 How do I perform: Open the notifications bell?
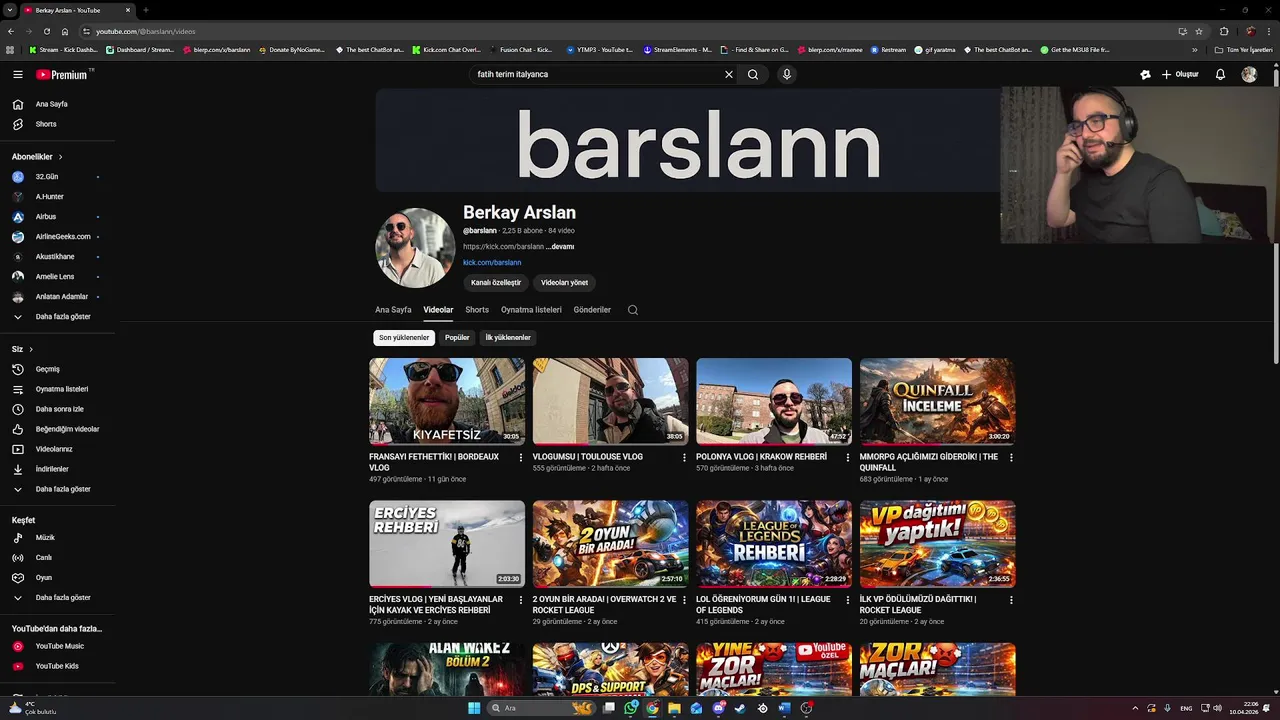point(1220,74)
